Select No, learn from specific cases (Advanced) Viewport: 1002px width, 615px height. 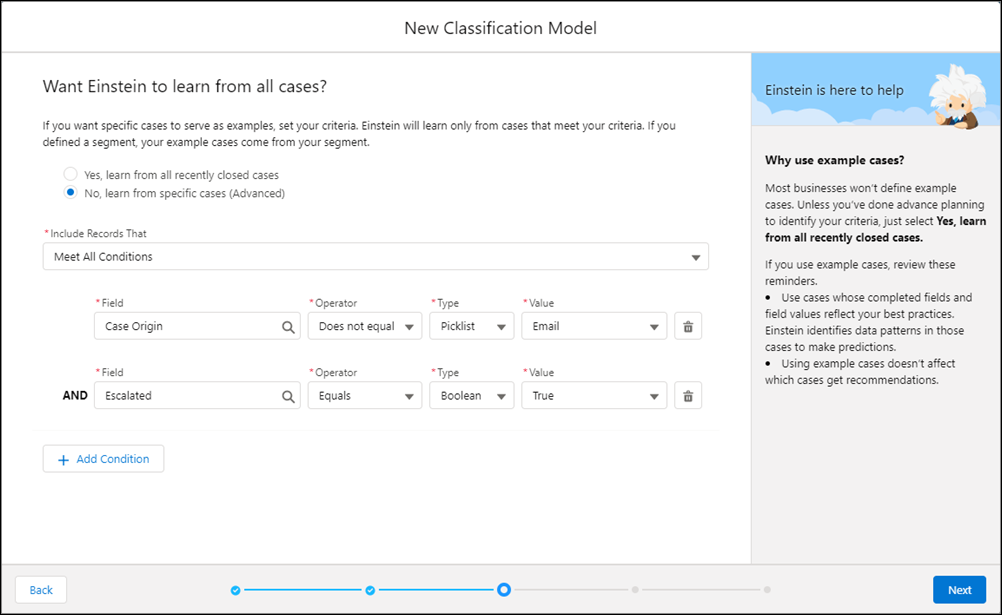[x=70, y=193]
